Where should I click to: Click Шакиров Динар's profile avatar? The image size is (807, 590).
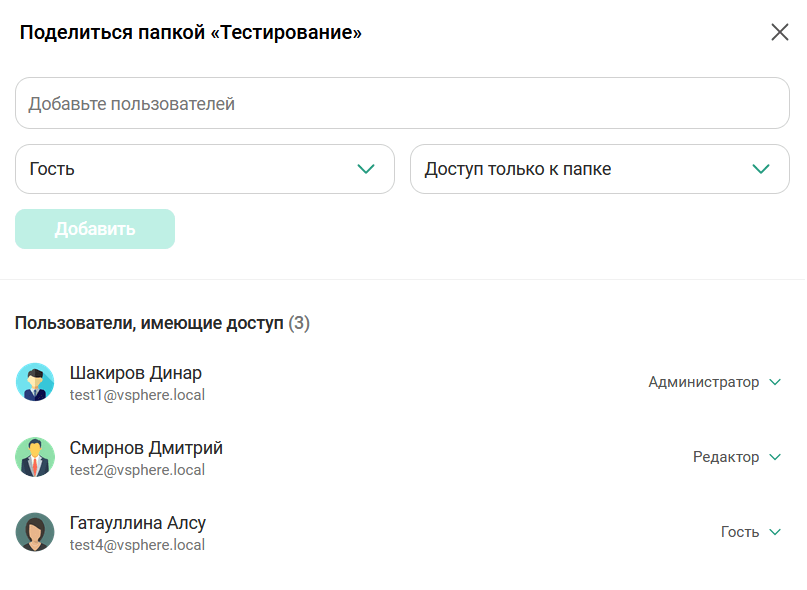(35, 382)
